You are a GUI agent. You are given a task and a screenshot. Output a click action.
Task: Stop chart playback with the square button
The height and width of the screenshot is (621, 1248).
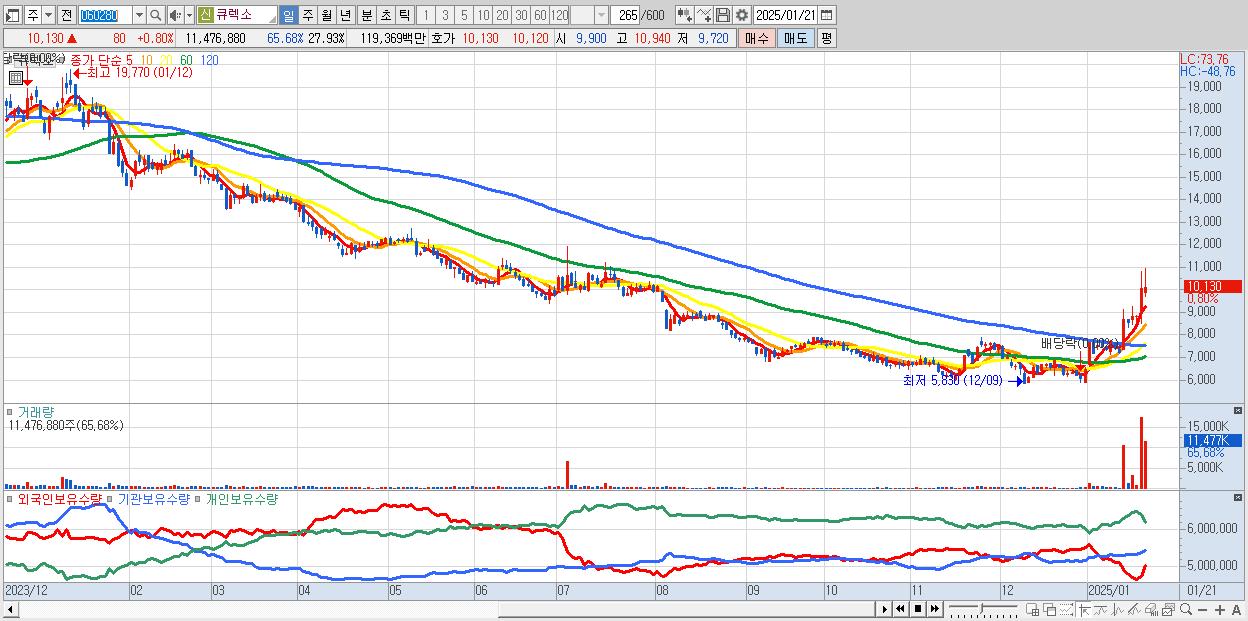point(917,609)
